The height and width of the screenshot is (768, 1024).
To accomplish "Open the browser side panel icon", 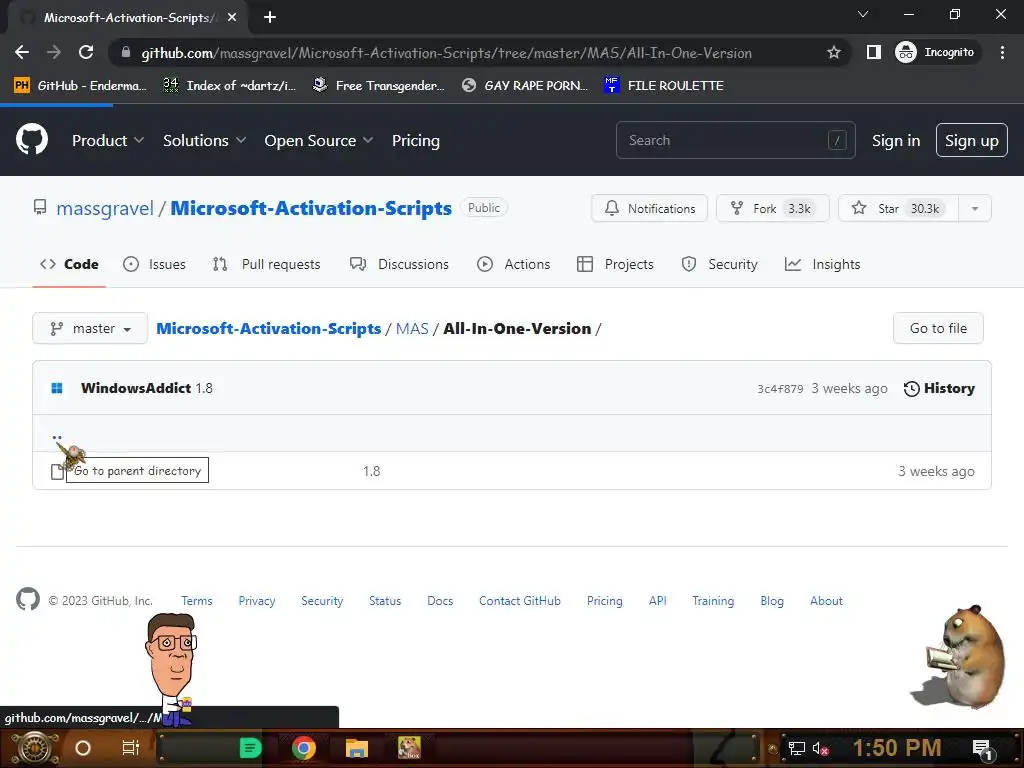I will click(x=873, y=52).
